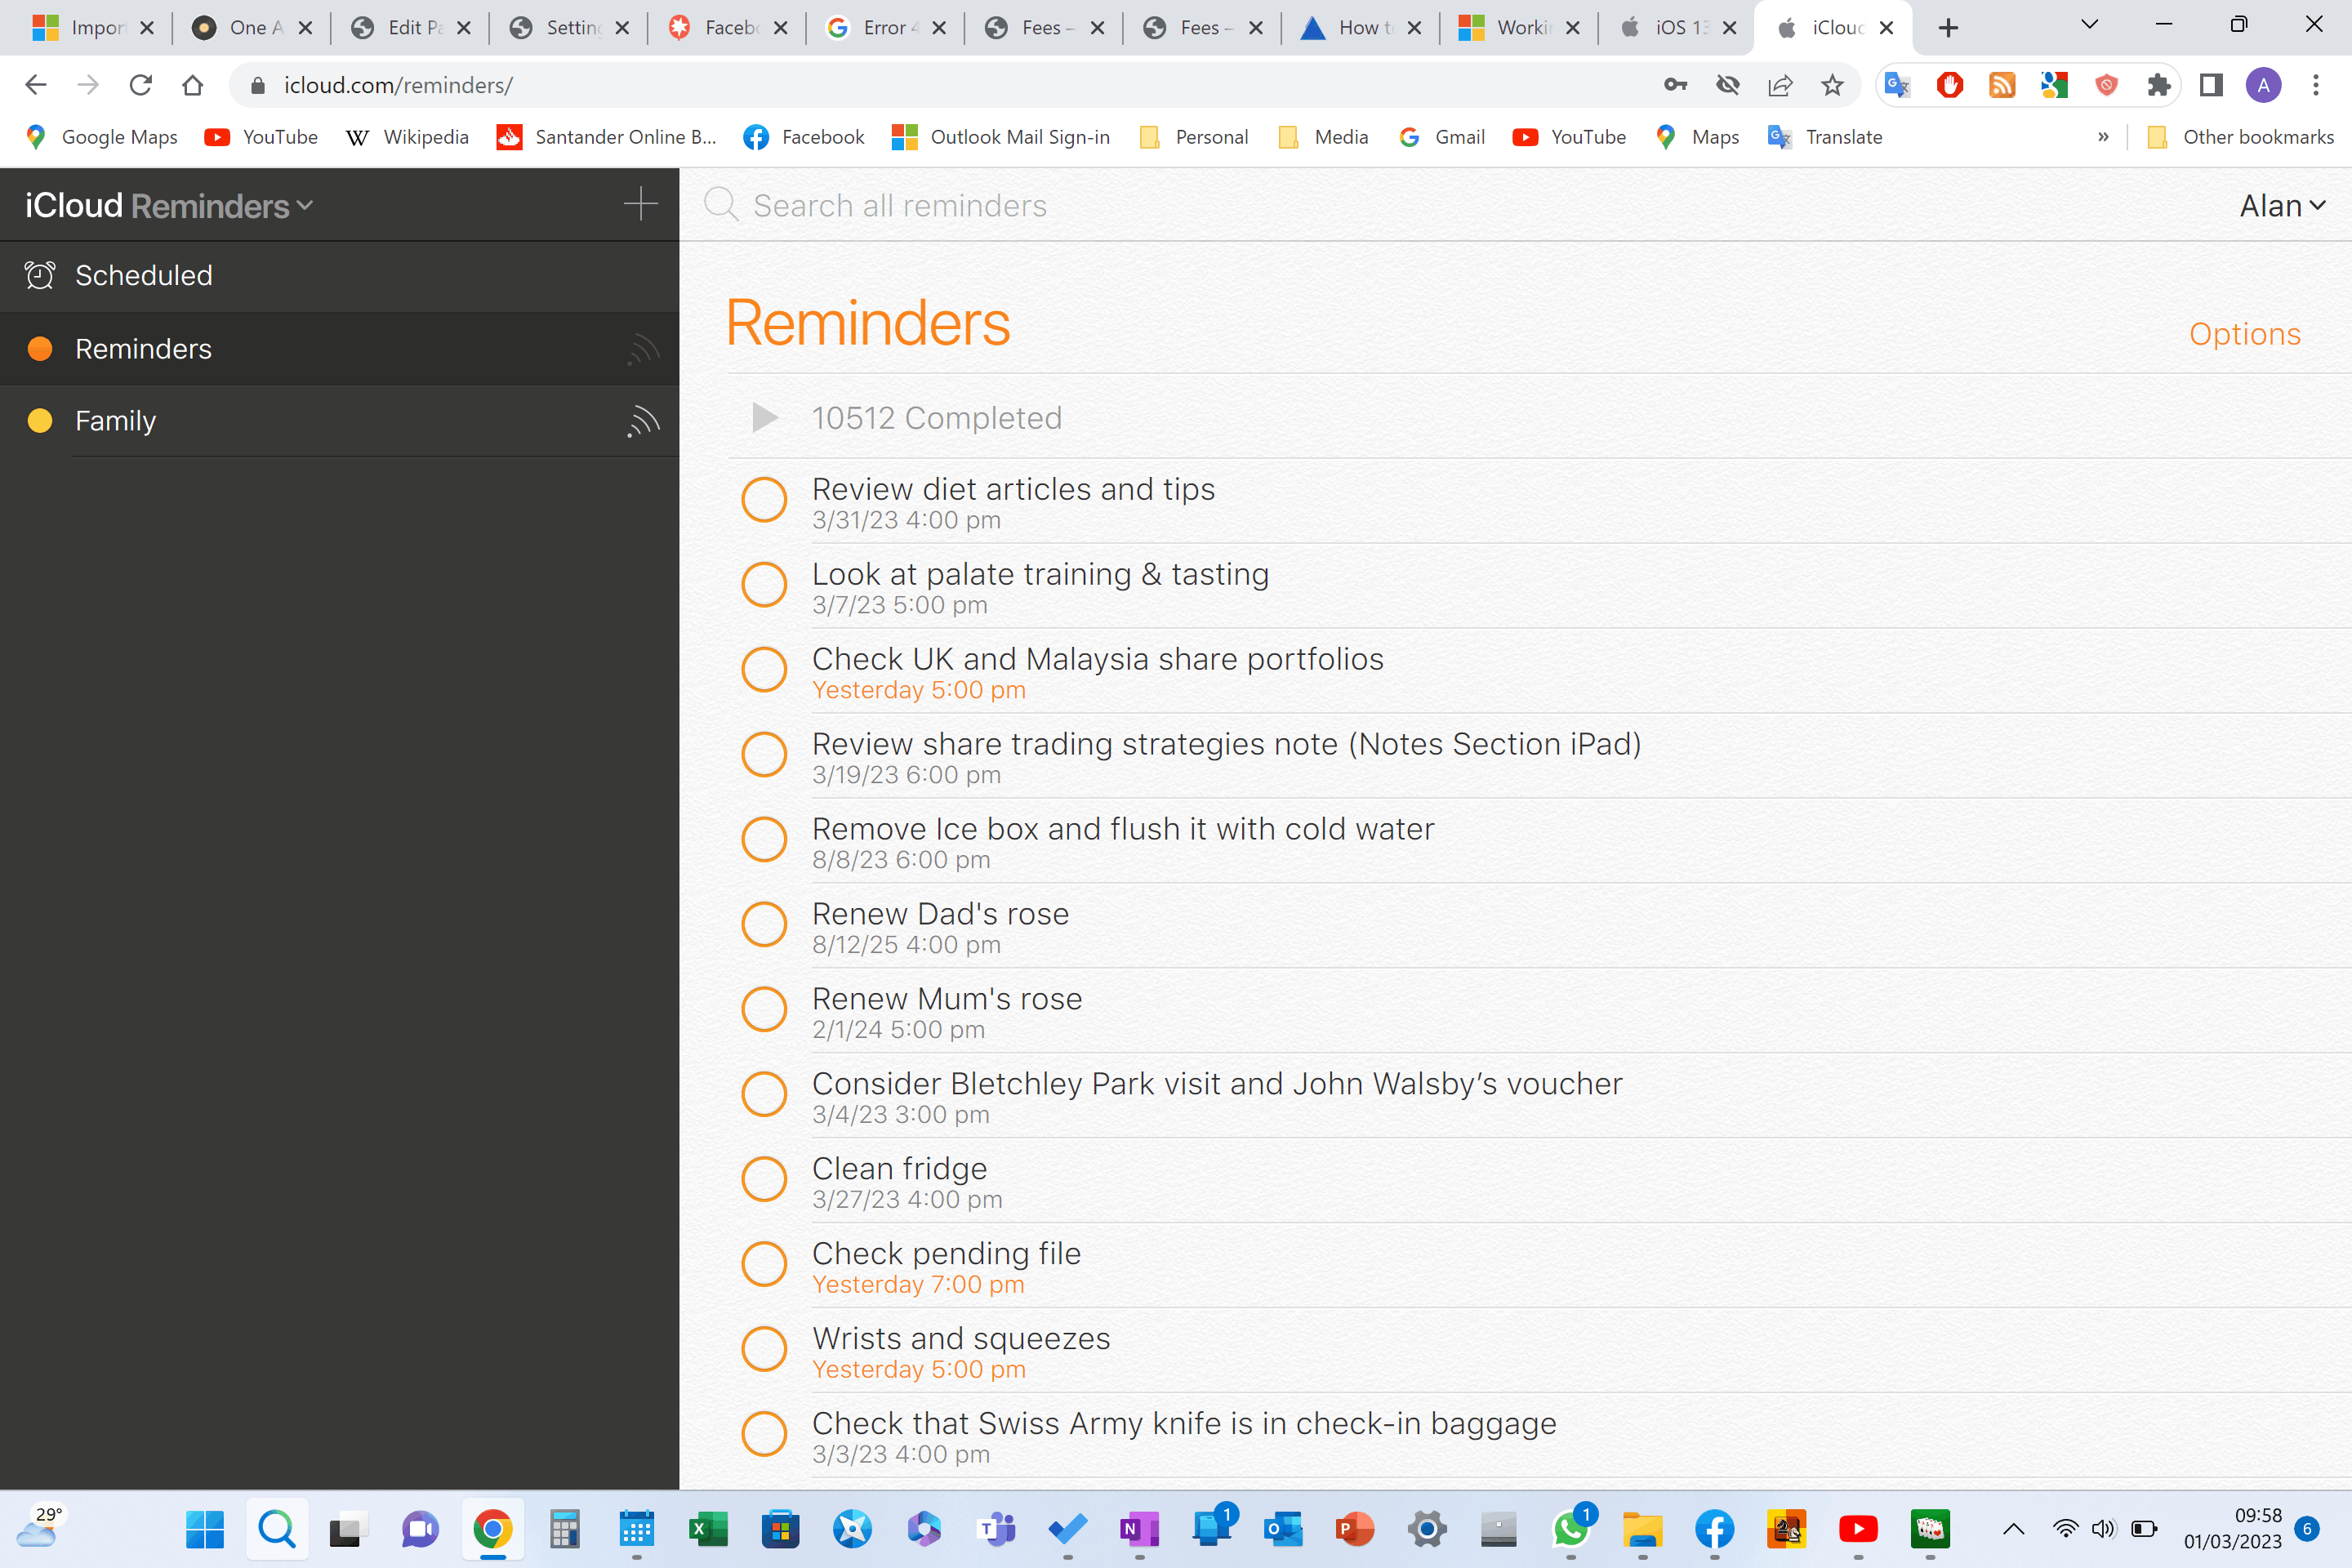Switch to the 'iOS 13' browser tab
Viewport: 2352px width, 1568px height.
tap(1675, 27)
